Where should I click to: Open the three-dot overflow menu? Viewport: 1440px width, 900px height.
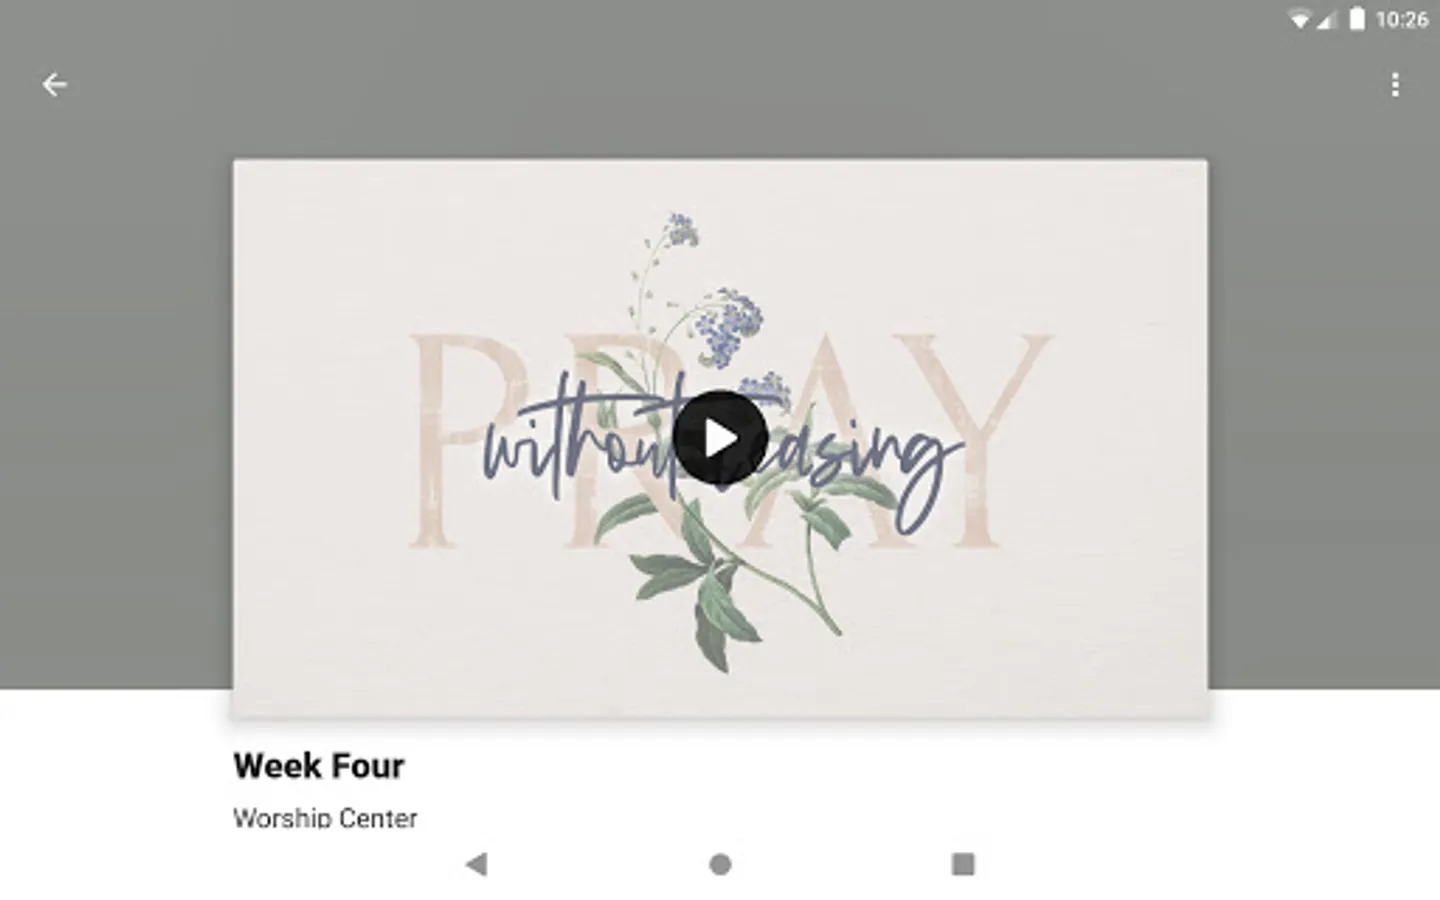click(1395, 85)
